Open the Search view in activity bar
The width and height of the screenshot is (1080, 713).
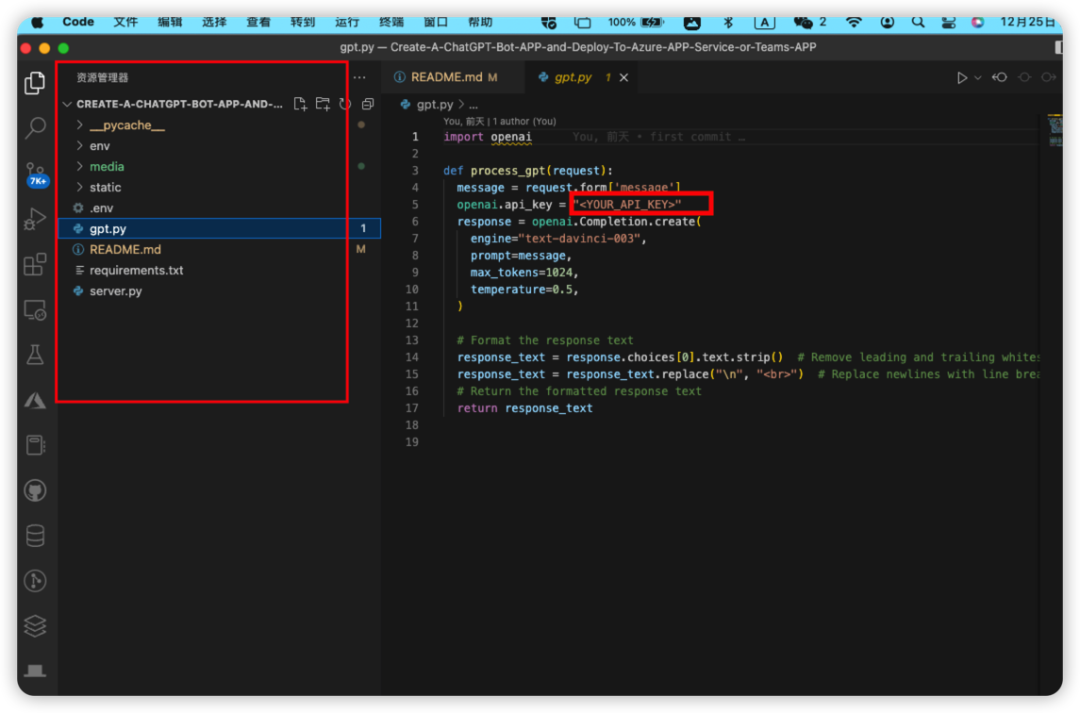[35, 127]
